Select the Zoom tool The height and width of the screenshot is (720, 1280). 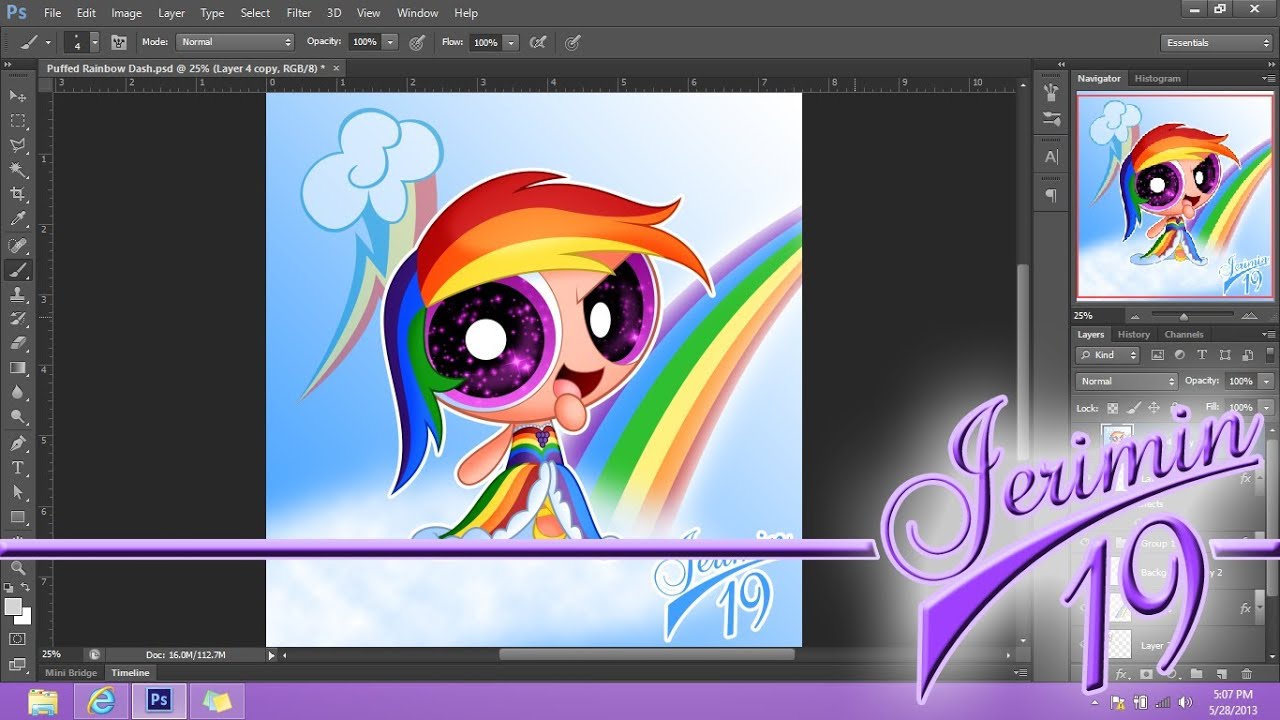pyautogui.click(x=18, y=567)
